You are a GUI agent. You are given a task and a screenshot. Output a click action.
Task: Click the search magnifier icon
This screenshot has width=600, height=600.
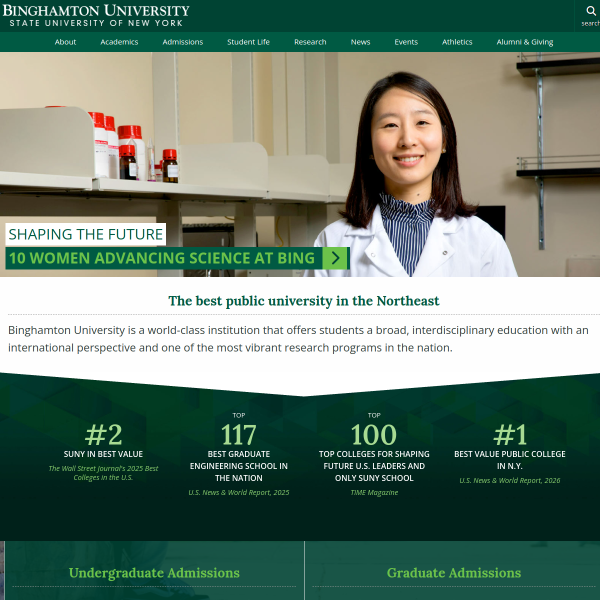pyautogui.click(x=590, y=12)
